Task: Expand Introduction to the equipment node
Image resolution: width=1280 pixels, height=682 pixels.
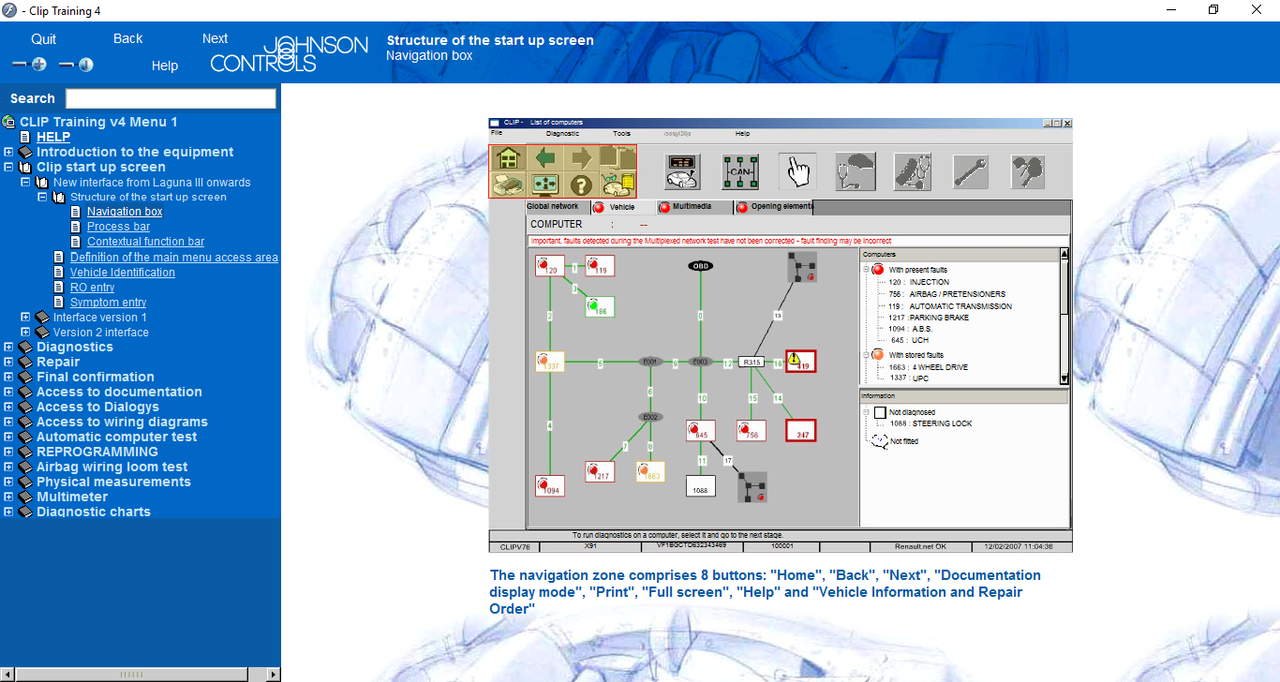Action: click(x=9, y=152)
